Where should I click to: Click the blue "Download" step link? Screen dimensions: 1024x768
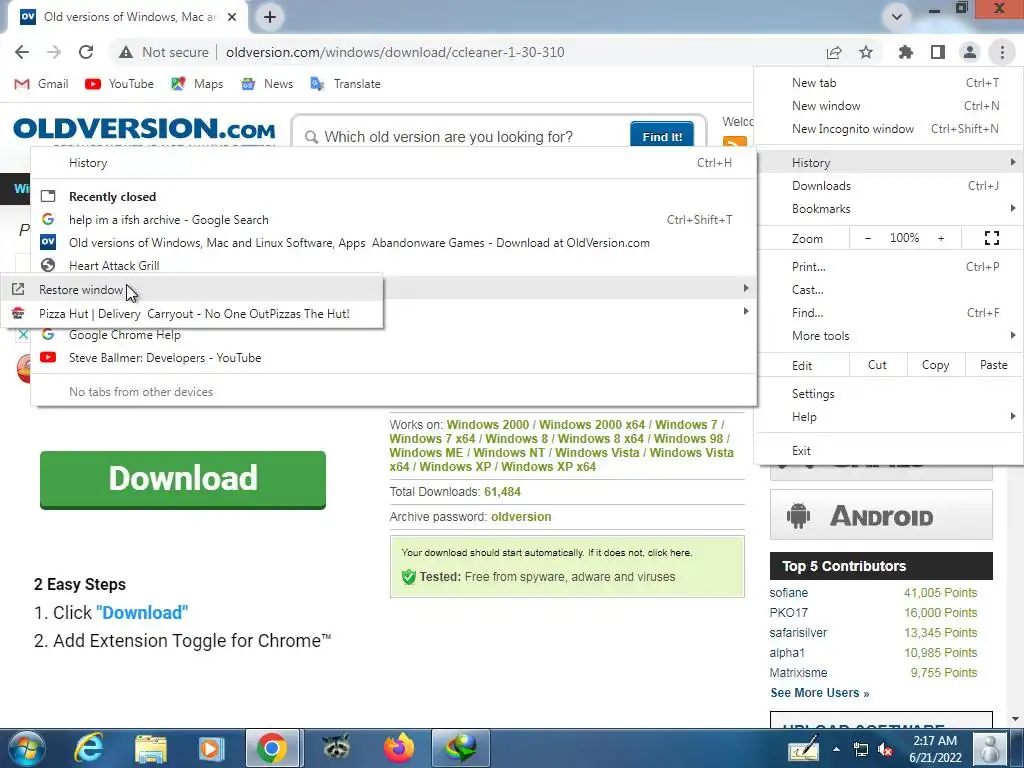tap(142, 613)
